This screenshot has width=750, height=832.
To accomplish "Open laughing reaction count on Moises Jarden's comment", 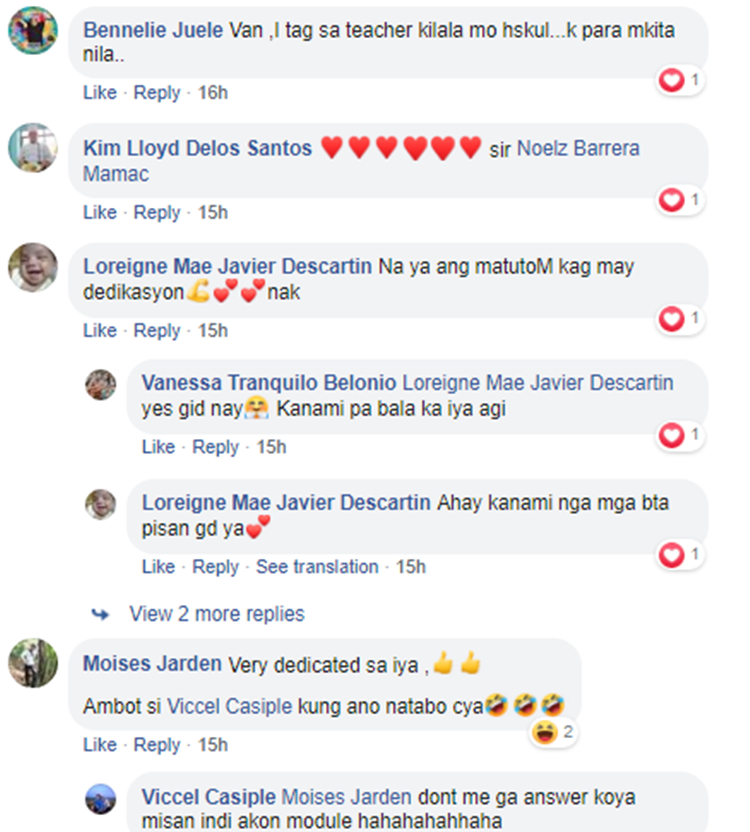I will 554,733.
